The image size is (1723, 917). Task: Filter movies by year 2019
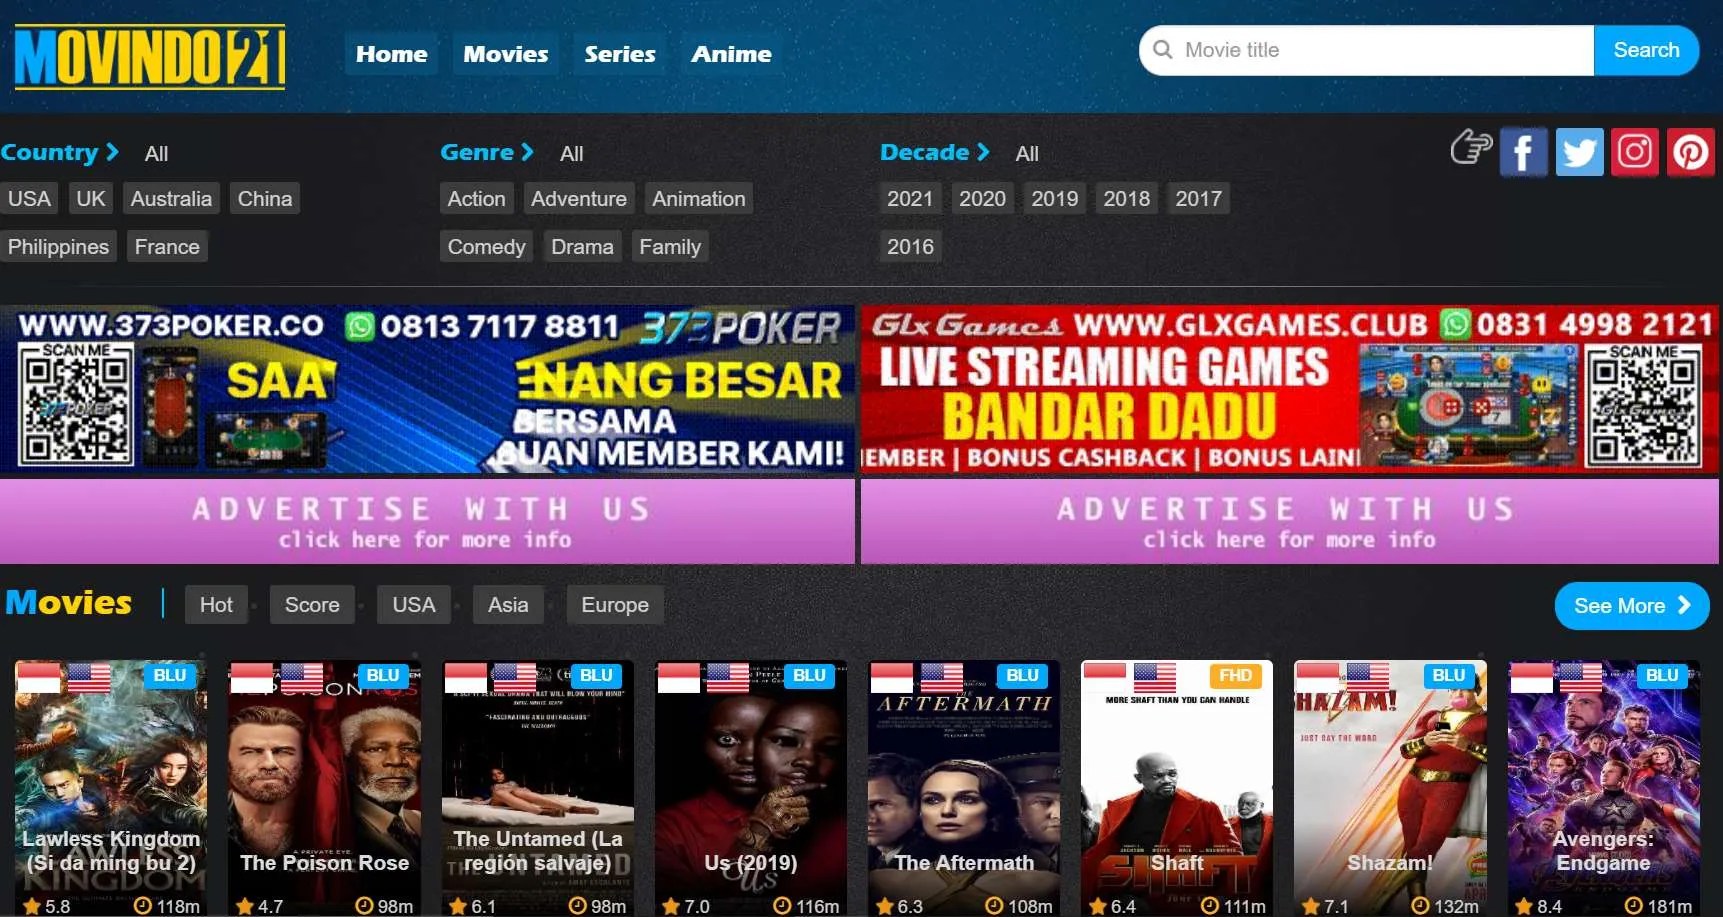tap(1055, 199)
